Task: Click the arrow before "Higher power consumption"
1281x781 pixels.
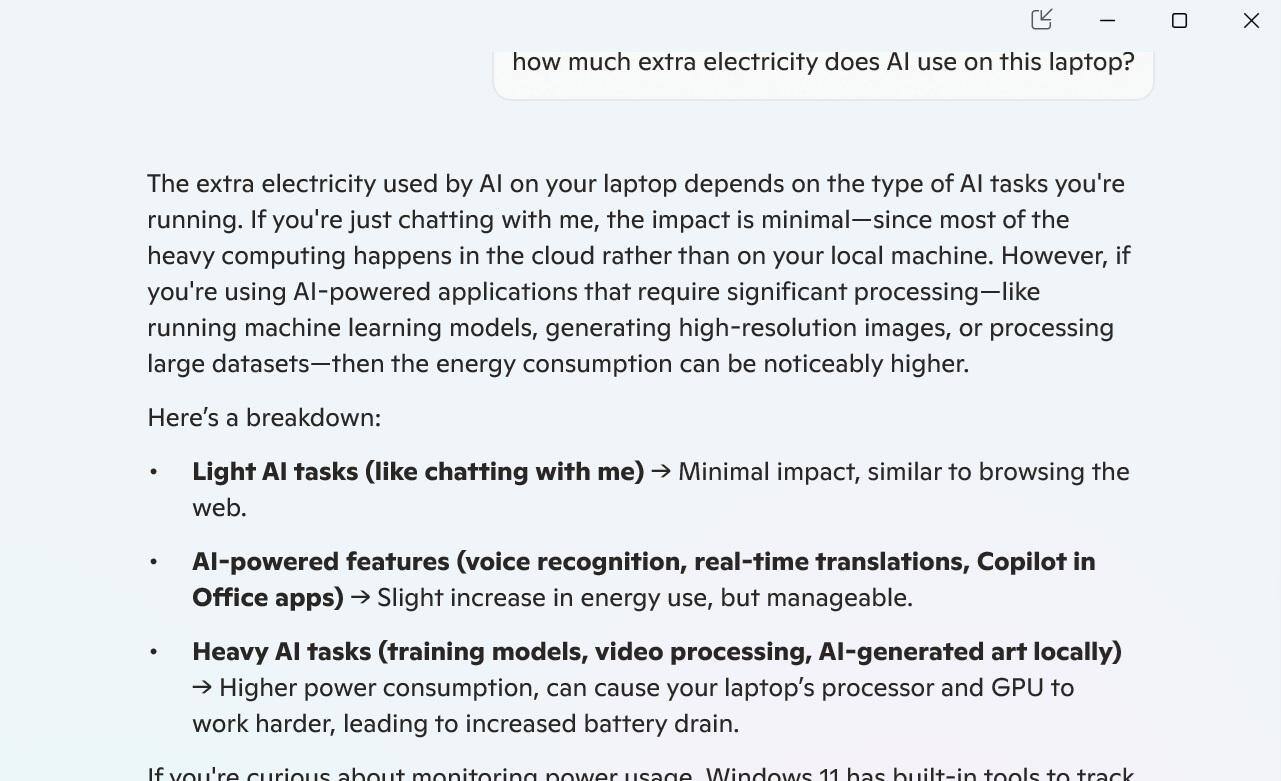Action: point(202,687)
